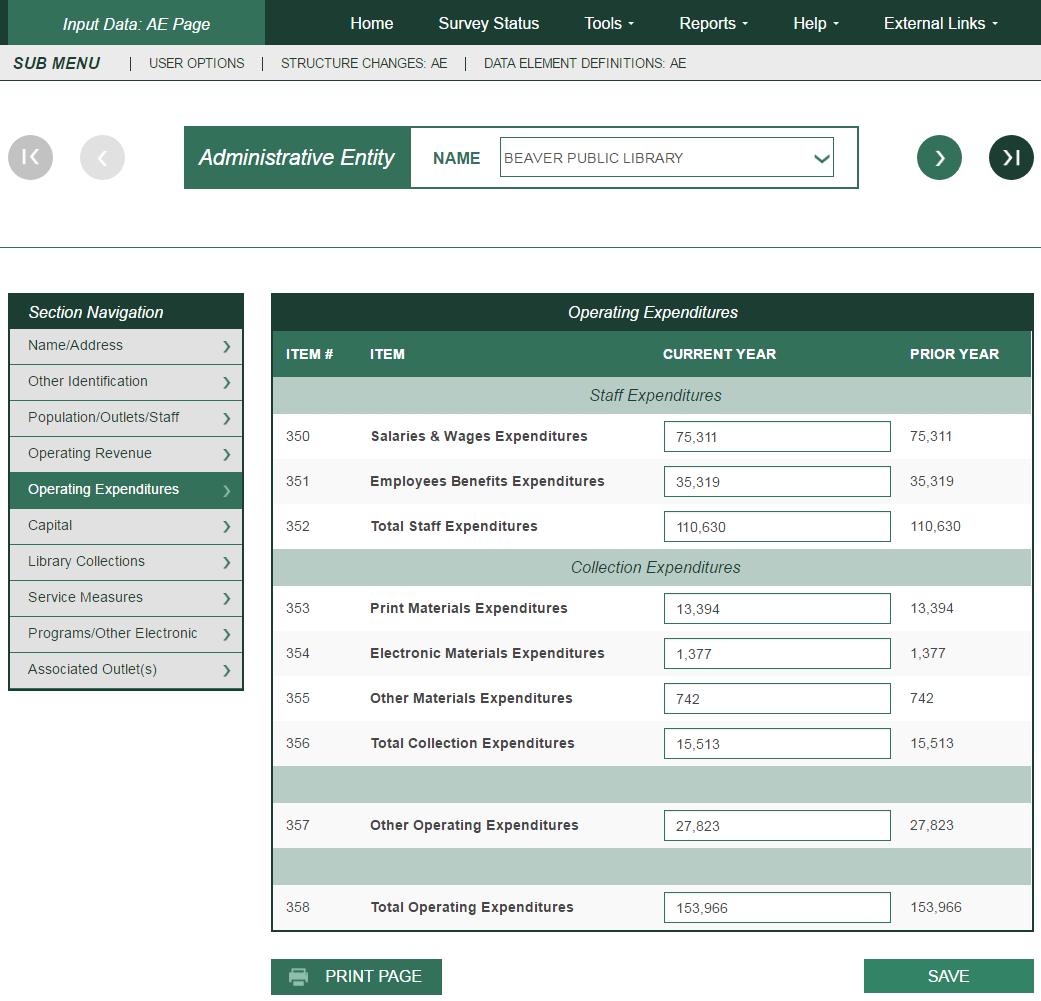Click the Total Operating Expenditures input field

click(x=776, y=908)
